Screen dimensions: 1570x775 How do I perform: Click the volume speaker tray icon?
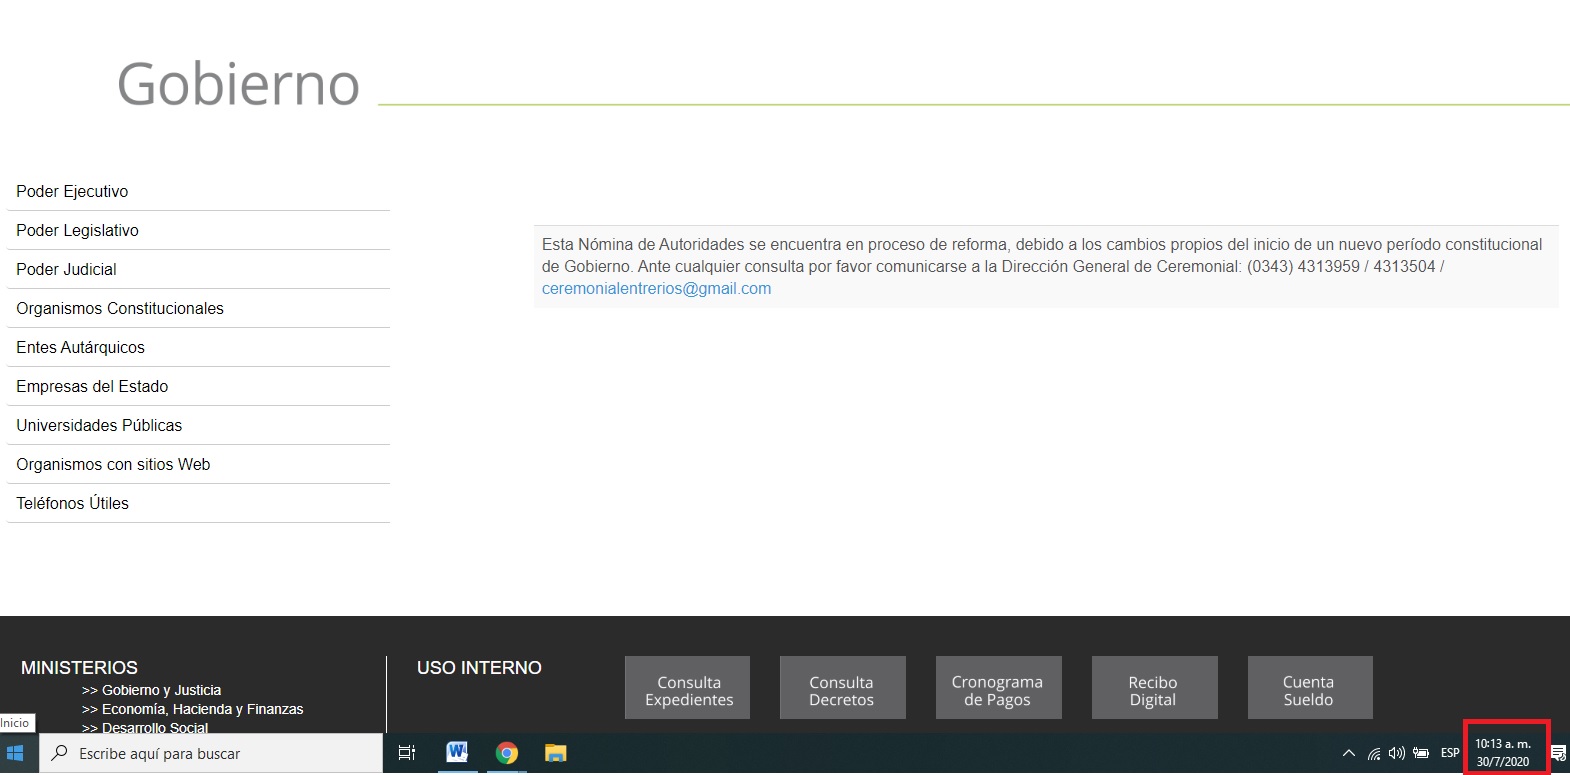coord(1396,753)
